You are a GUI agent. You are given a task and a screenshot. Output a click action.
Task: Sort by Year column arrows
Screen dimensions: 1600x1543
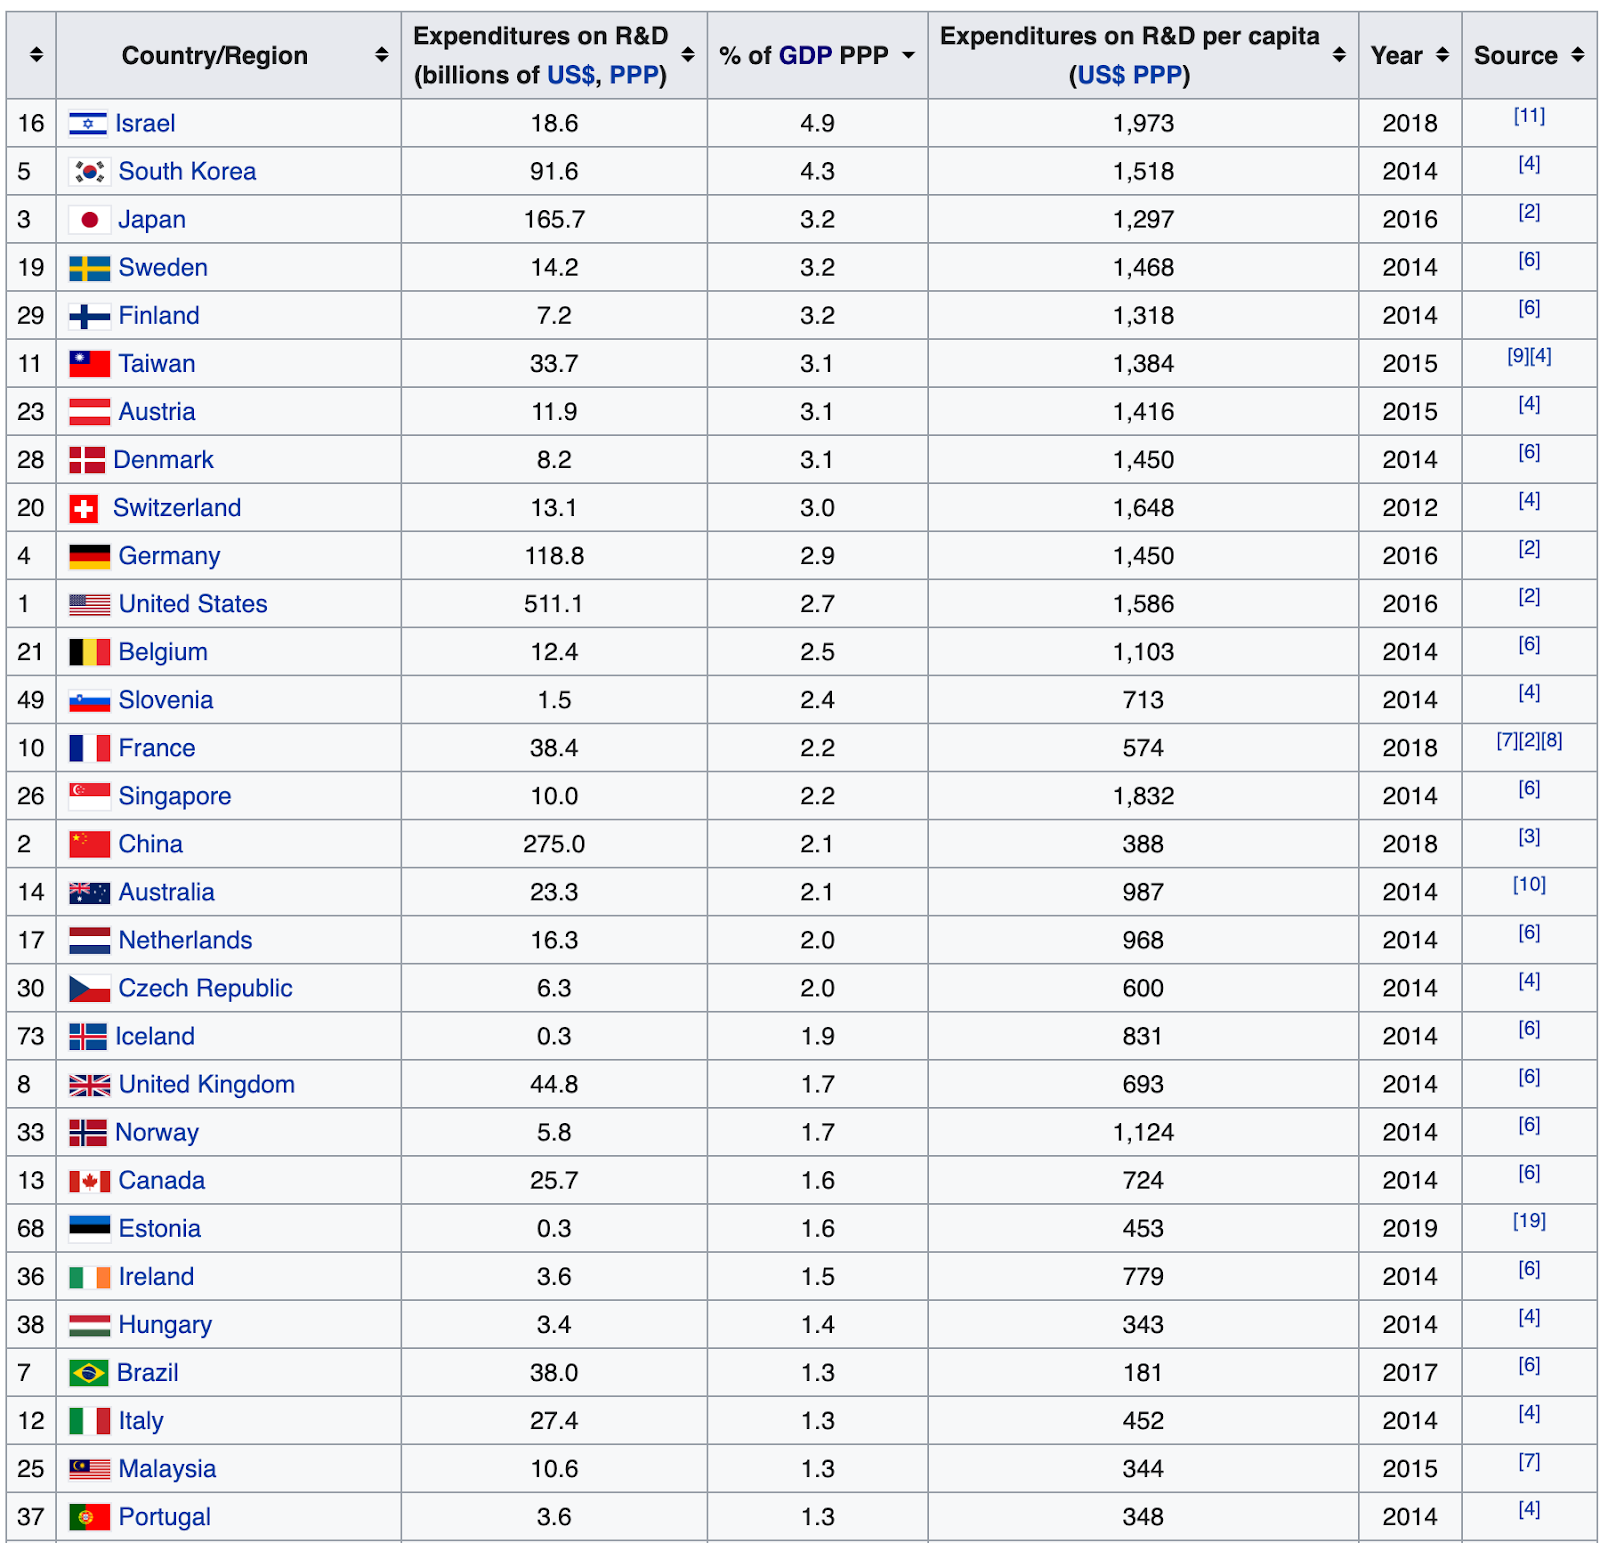click(1442, 55)
